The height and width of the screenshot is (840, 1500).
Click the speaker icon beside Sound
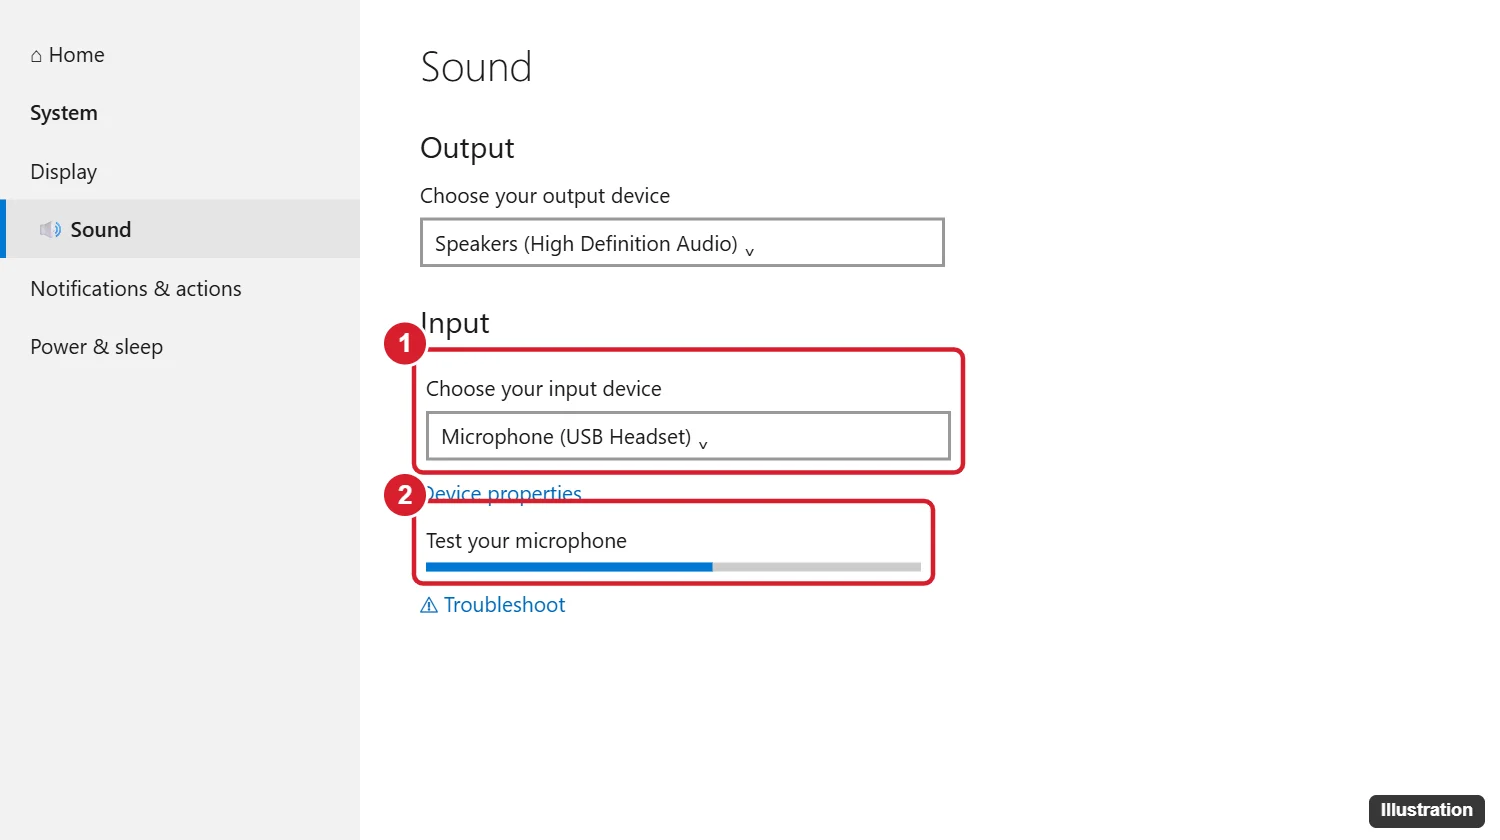[50, 230]
